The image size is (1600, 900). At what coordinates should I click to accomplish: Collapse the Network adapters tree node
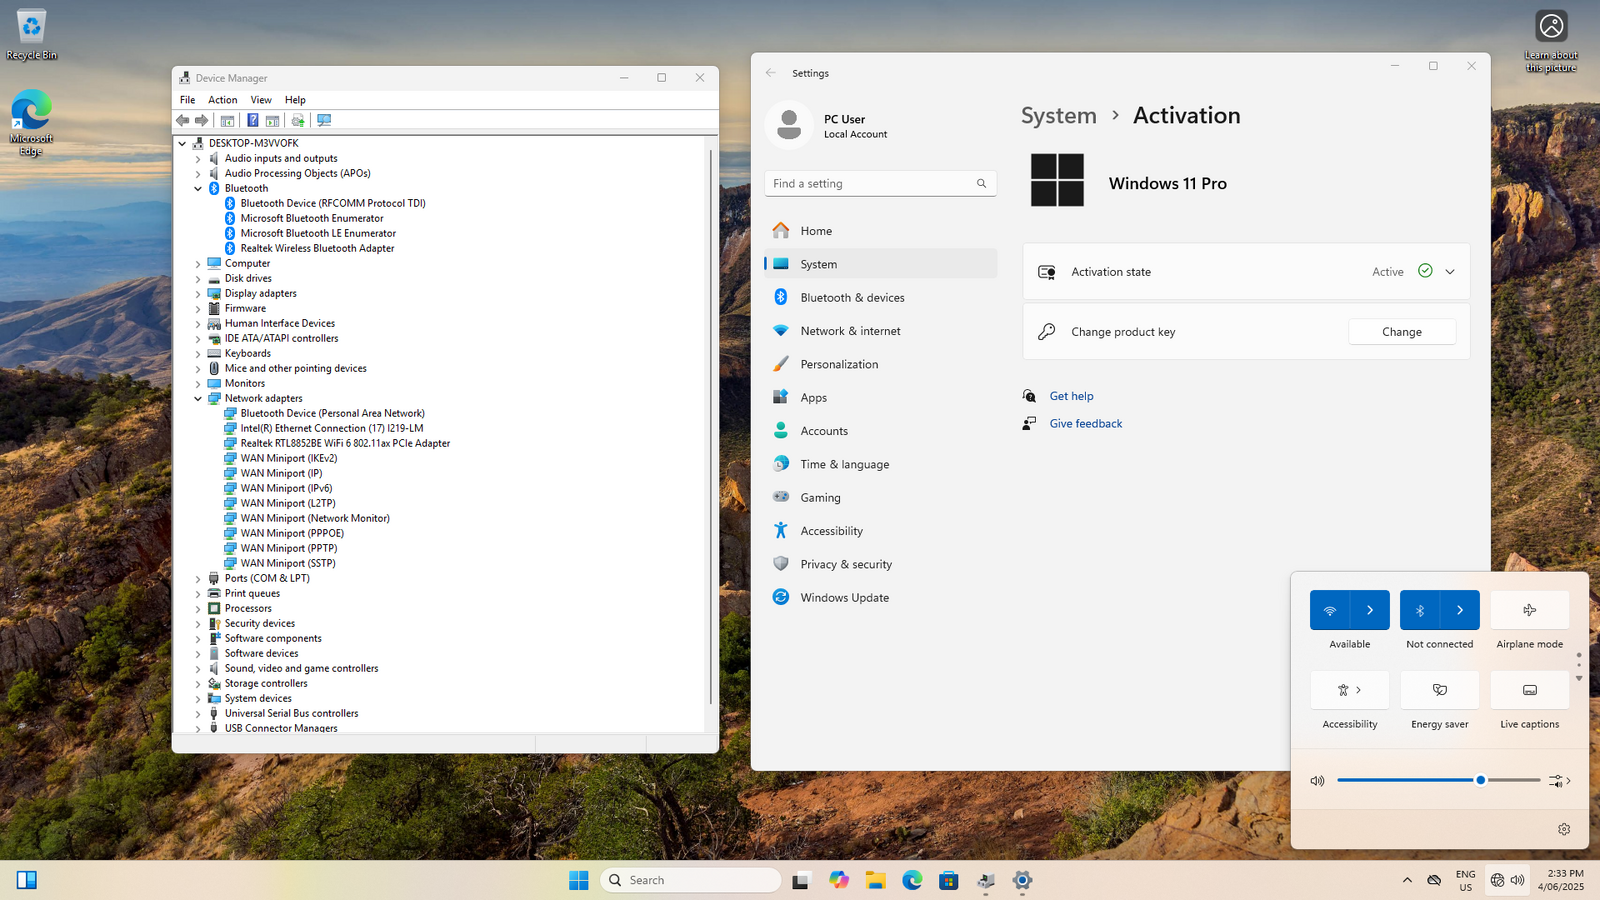pyautogui.click(x=198, y=399)
